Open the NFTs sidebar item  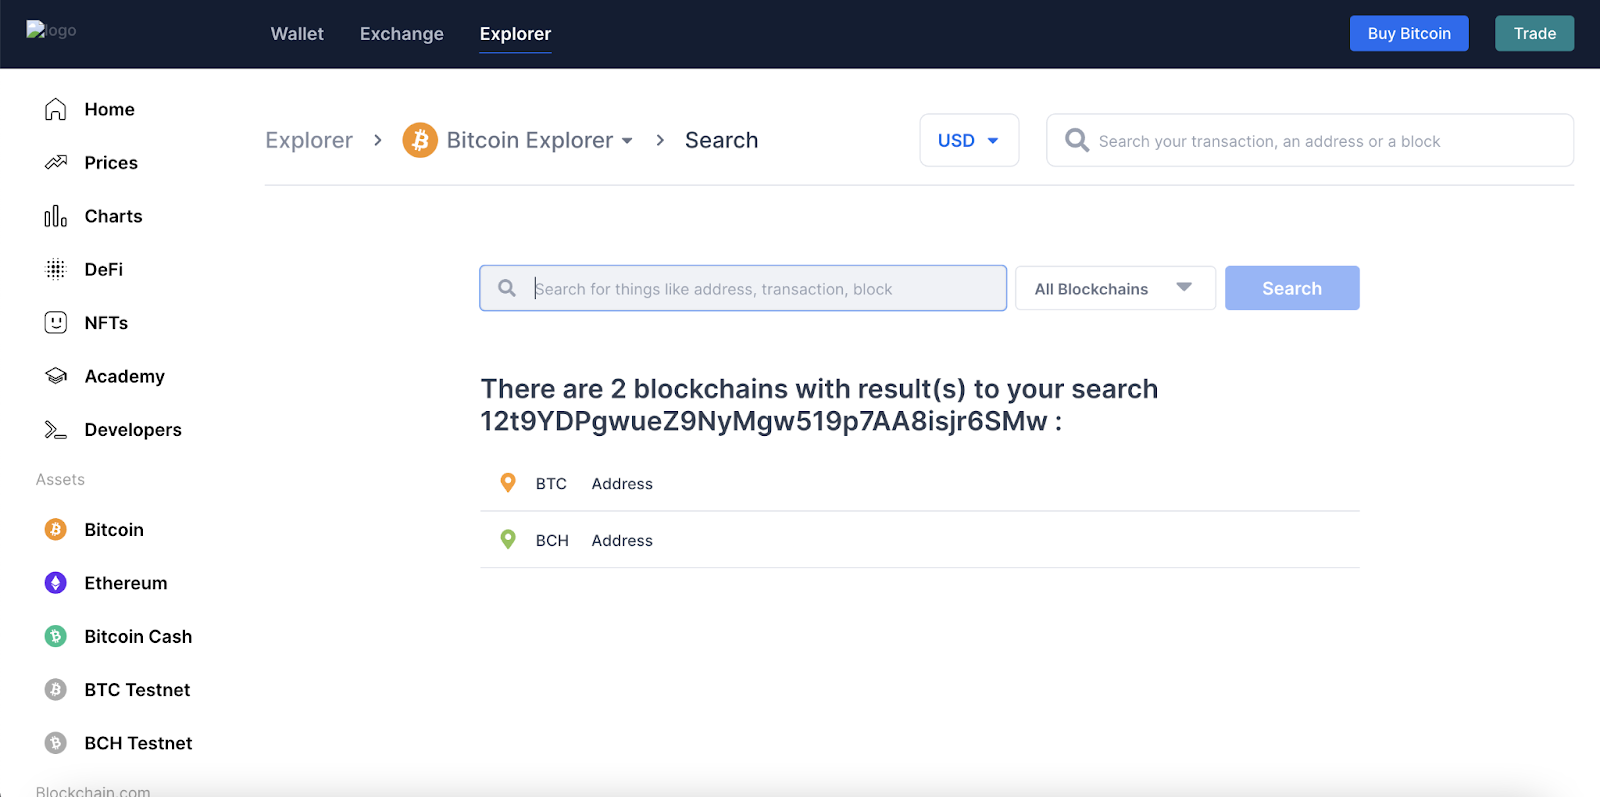pos(106,322)
